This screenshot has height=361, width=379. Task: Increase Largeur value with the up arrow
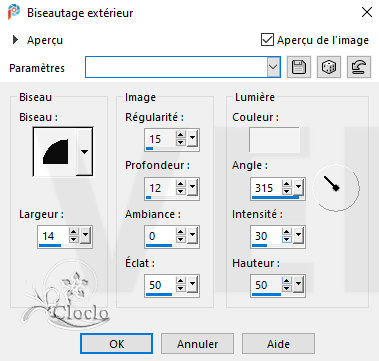click(74, 232)
